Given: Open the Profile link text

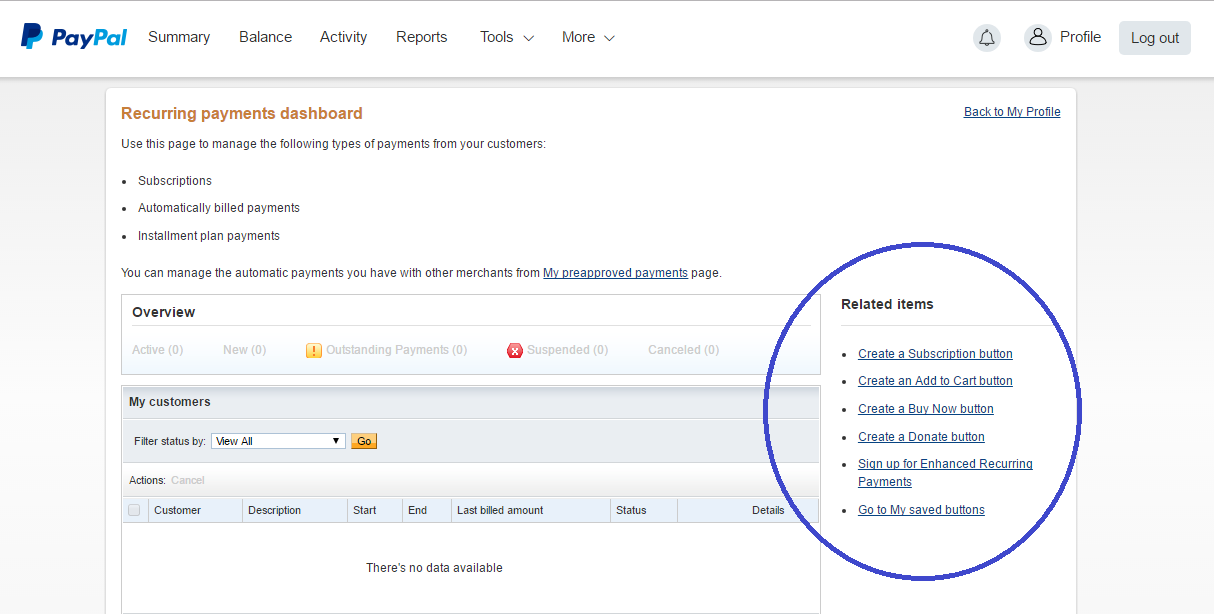Looking at the screenshot, I should [1080, 37].
